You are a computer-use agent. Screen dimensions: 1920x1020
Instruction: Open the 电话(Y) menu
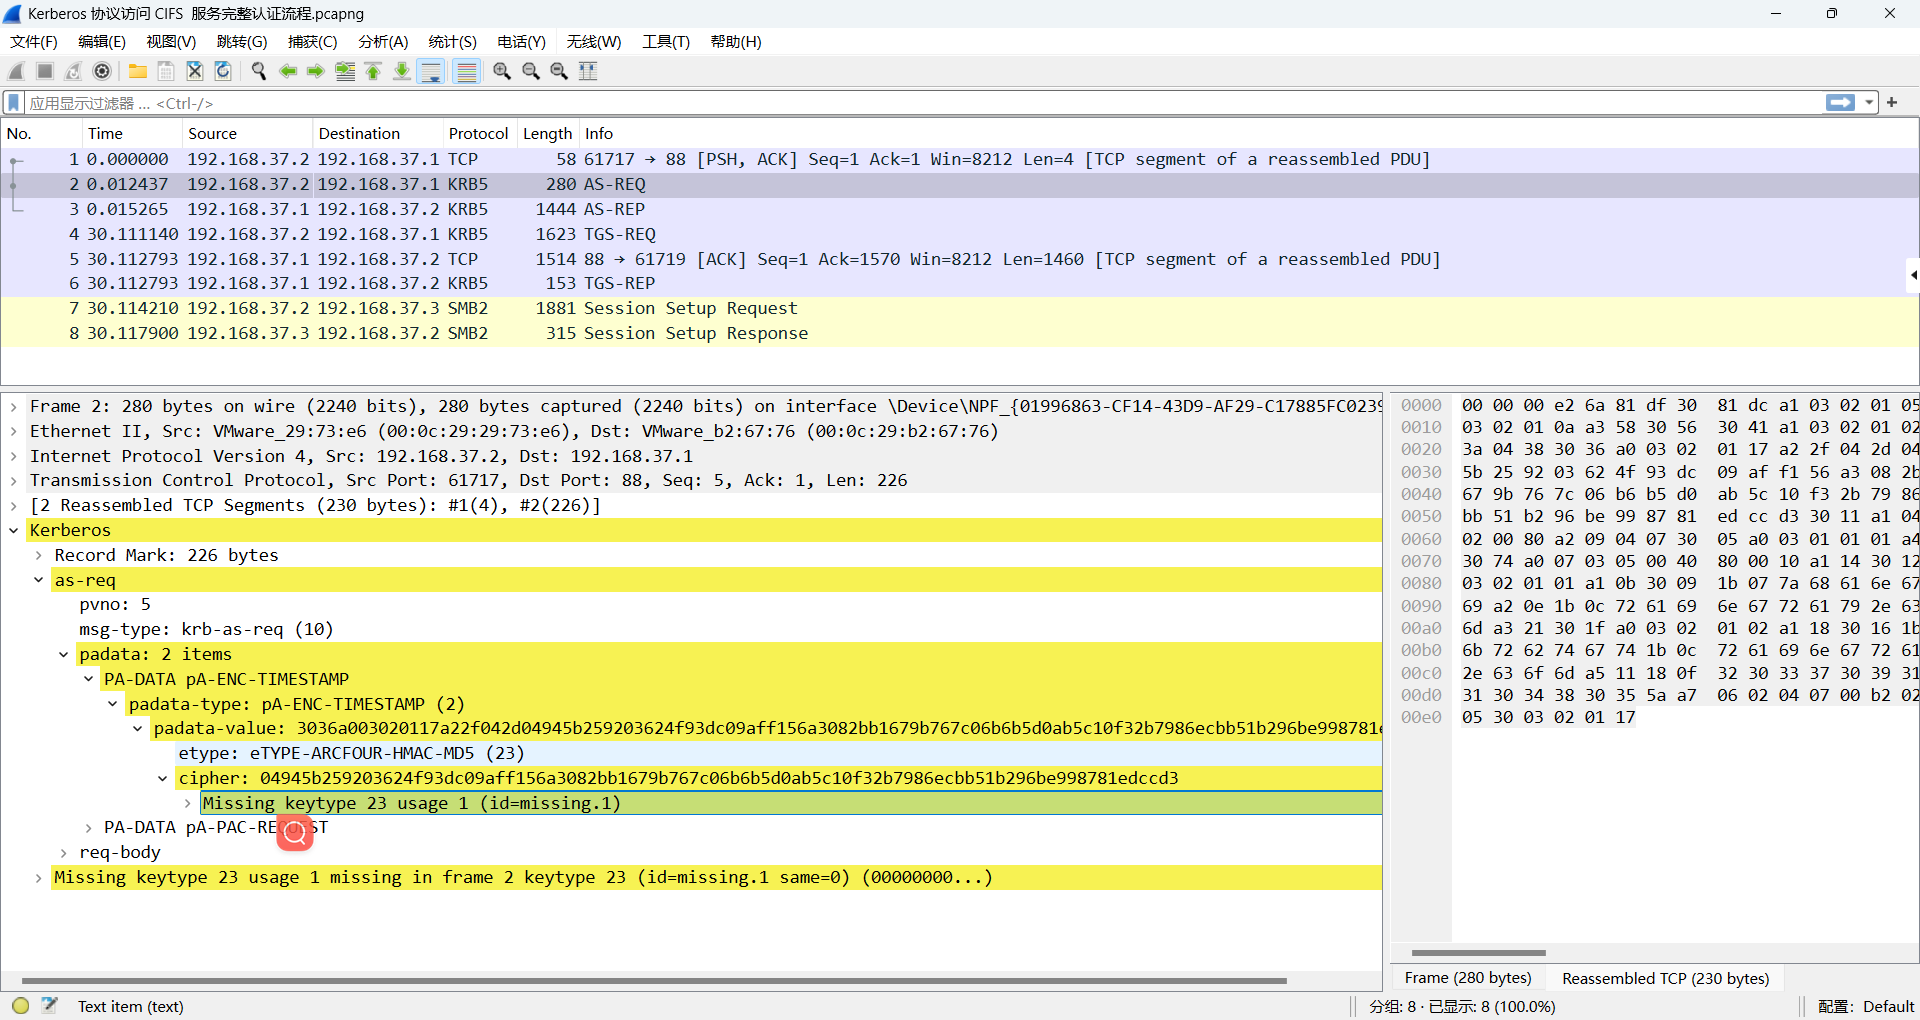tap(522, 42)
